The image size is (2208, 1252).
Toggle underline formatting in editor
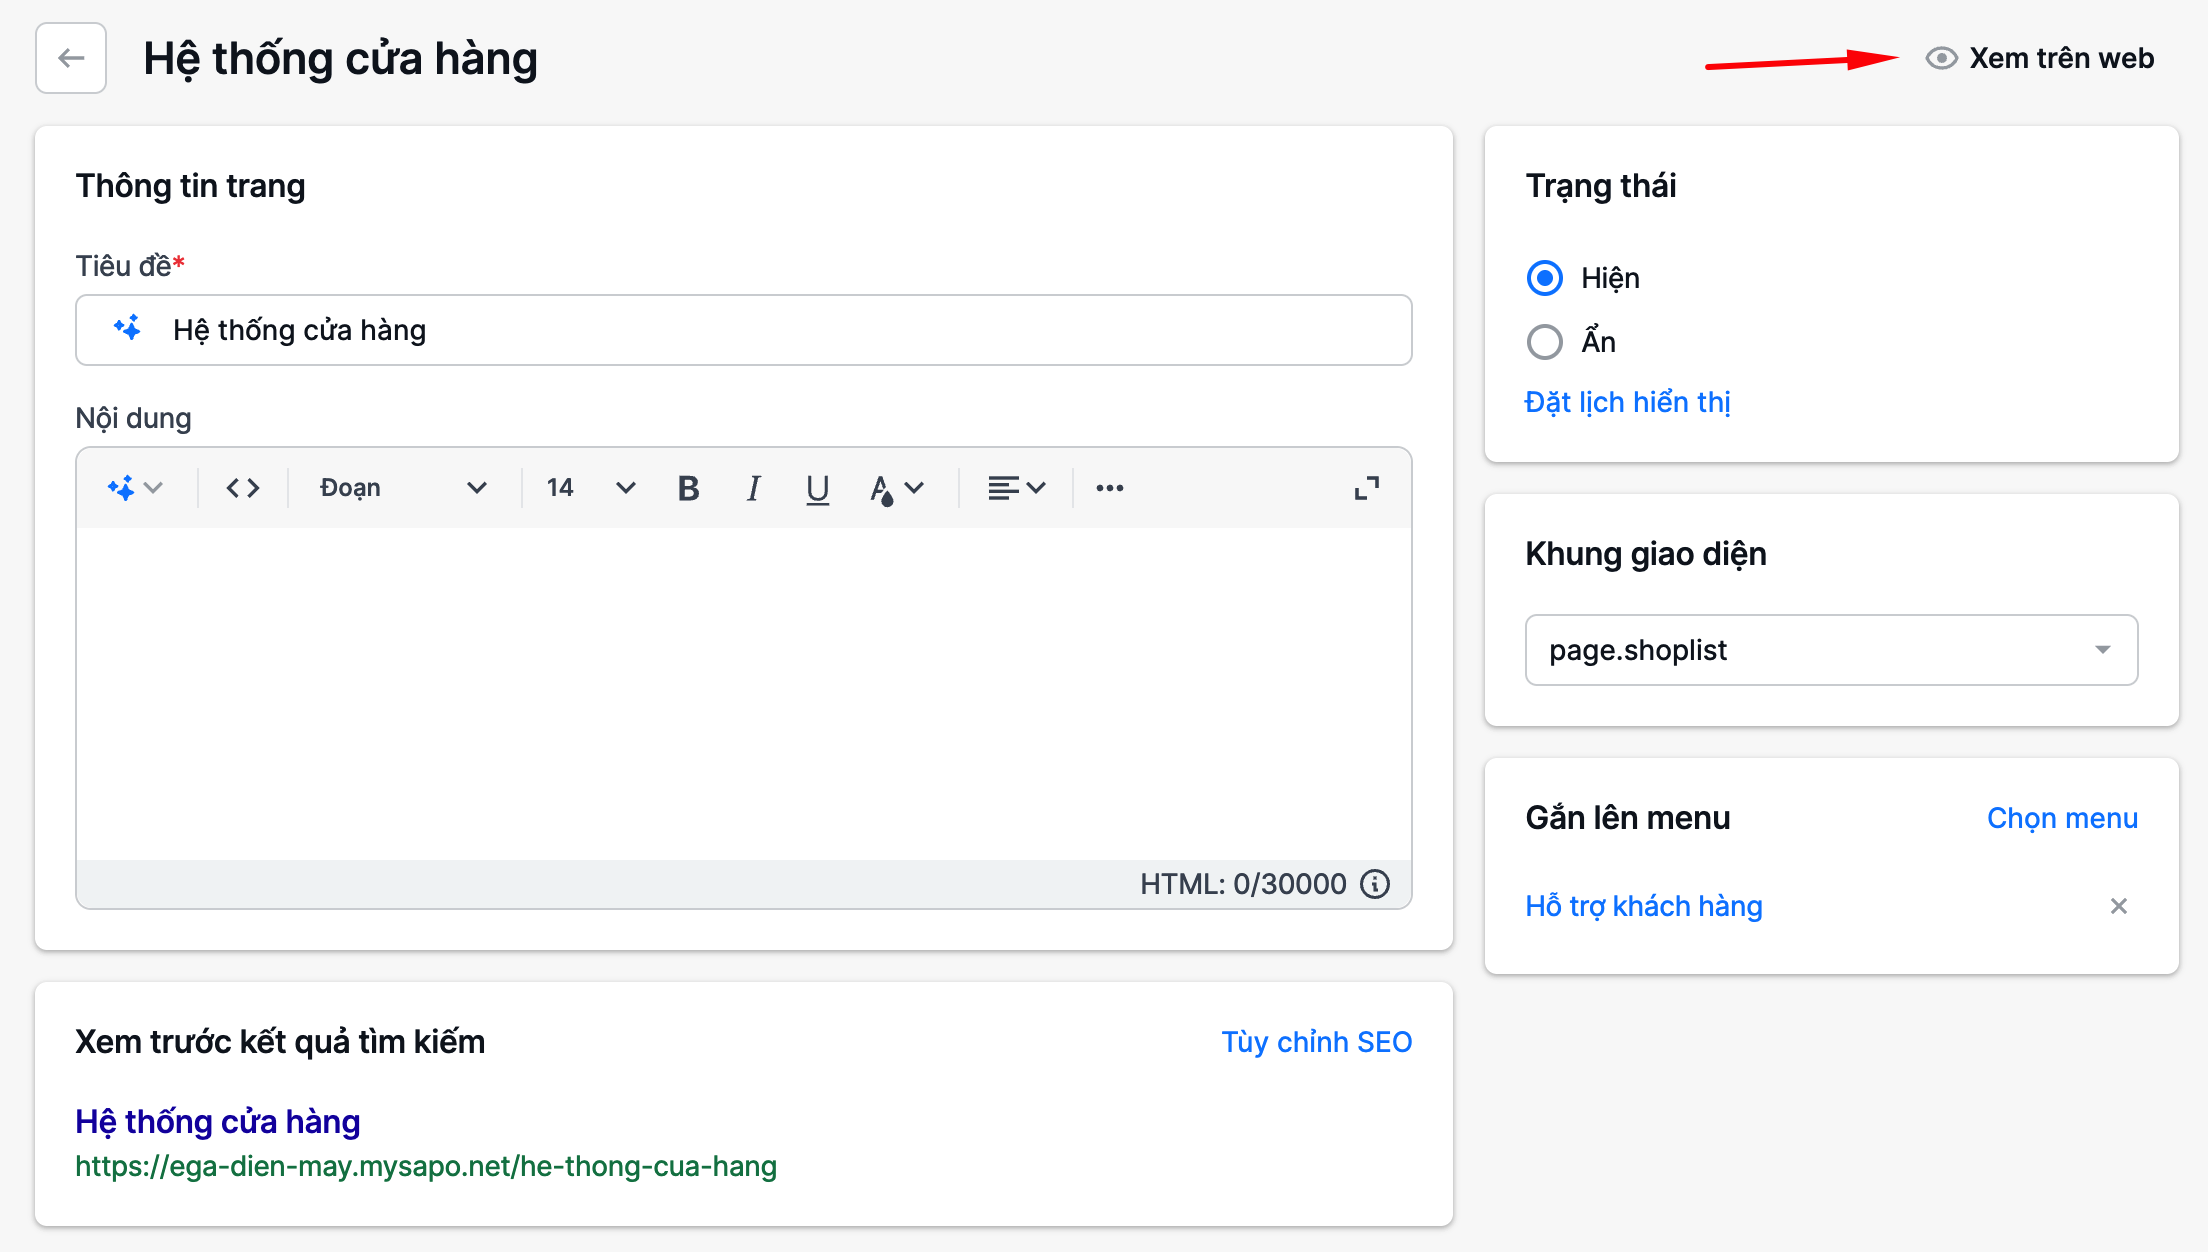coord(817,488)
